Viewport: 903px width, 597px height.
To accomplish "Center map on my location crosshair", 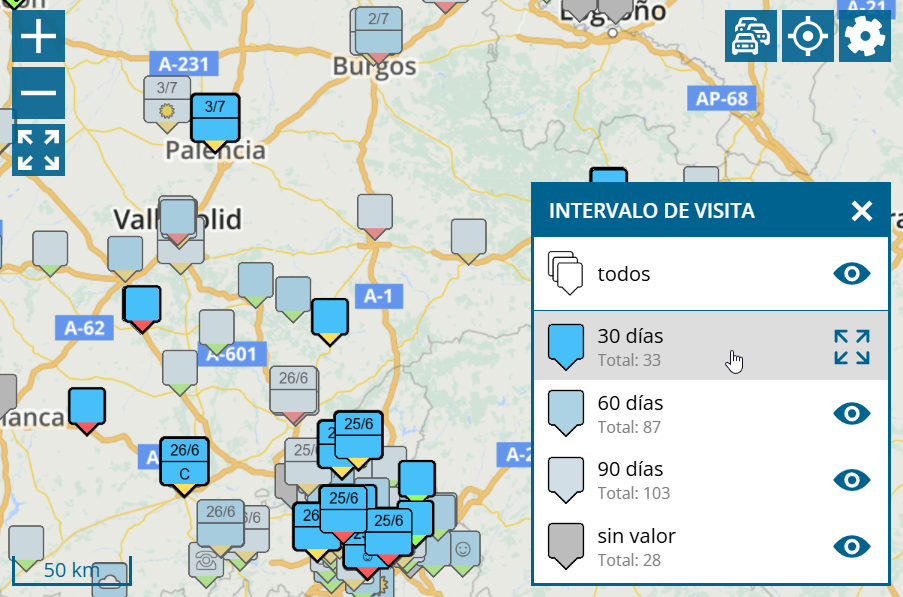I will 807,36.
